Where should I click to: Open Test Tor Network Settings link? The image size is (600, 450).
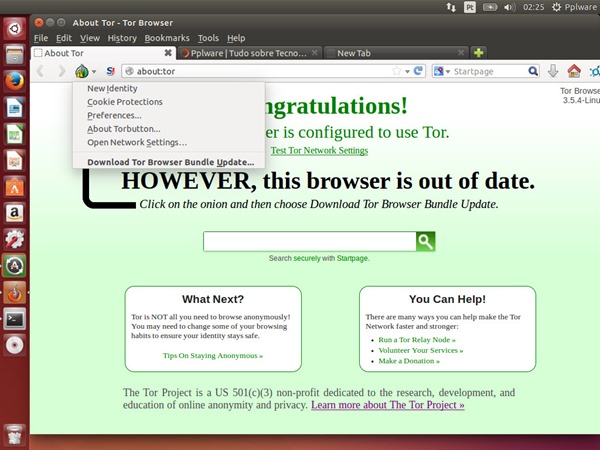click(x=319, y=150)
